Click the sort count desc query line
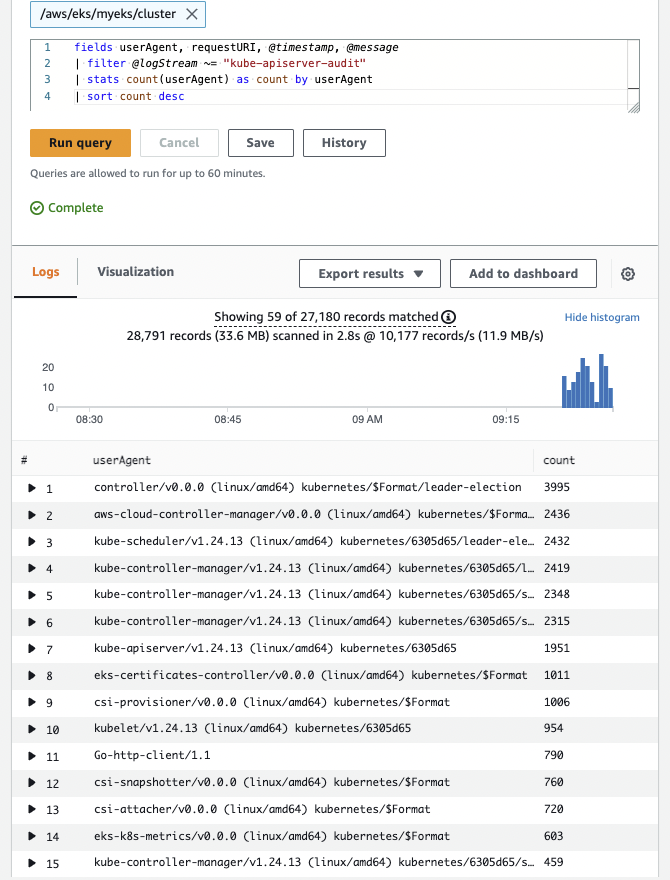670x880 pixels. (130, 97)
